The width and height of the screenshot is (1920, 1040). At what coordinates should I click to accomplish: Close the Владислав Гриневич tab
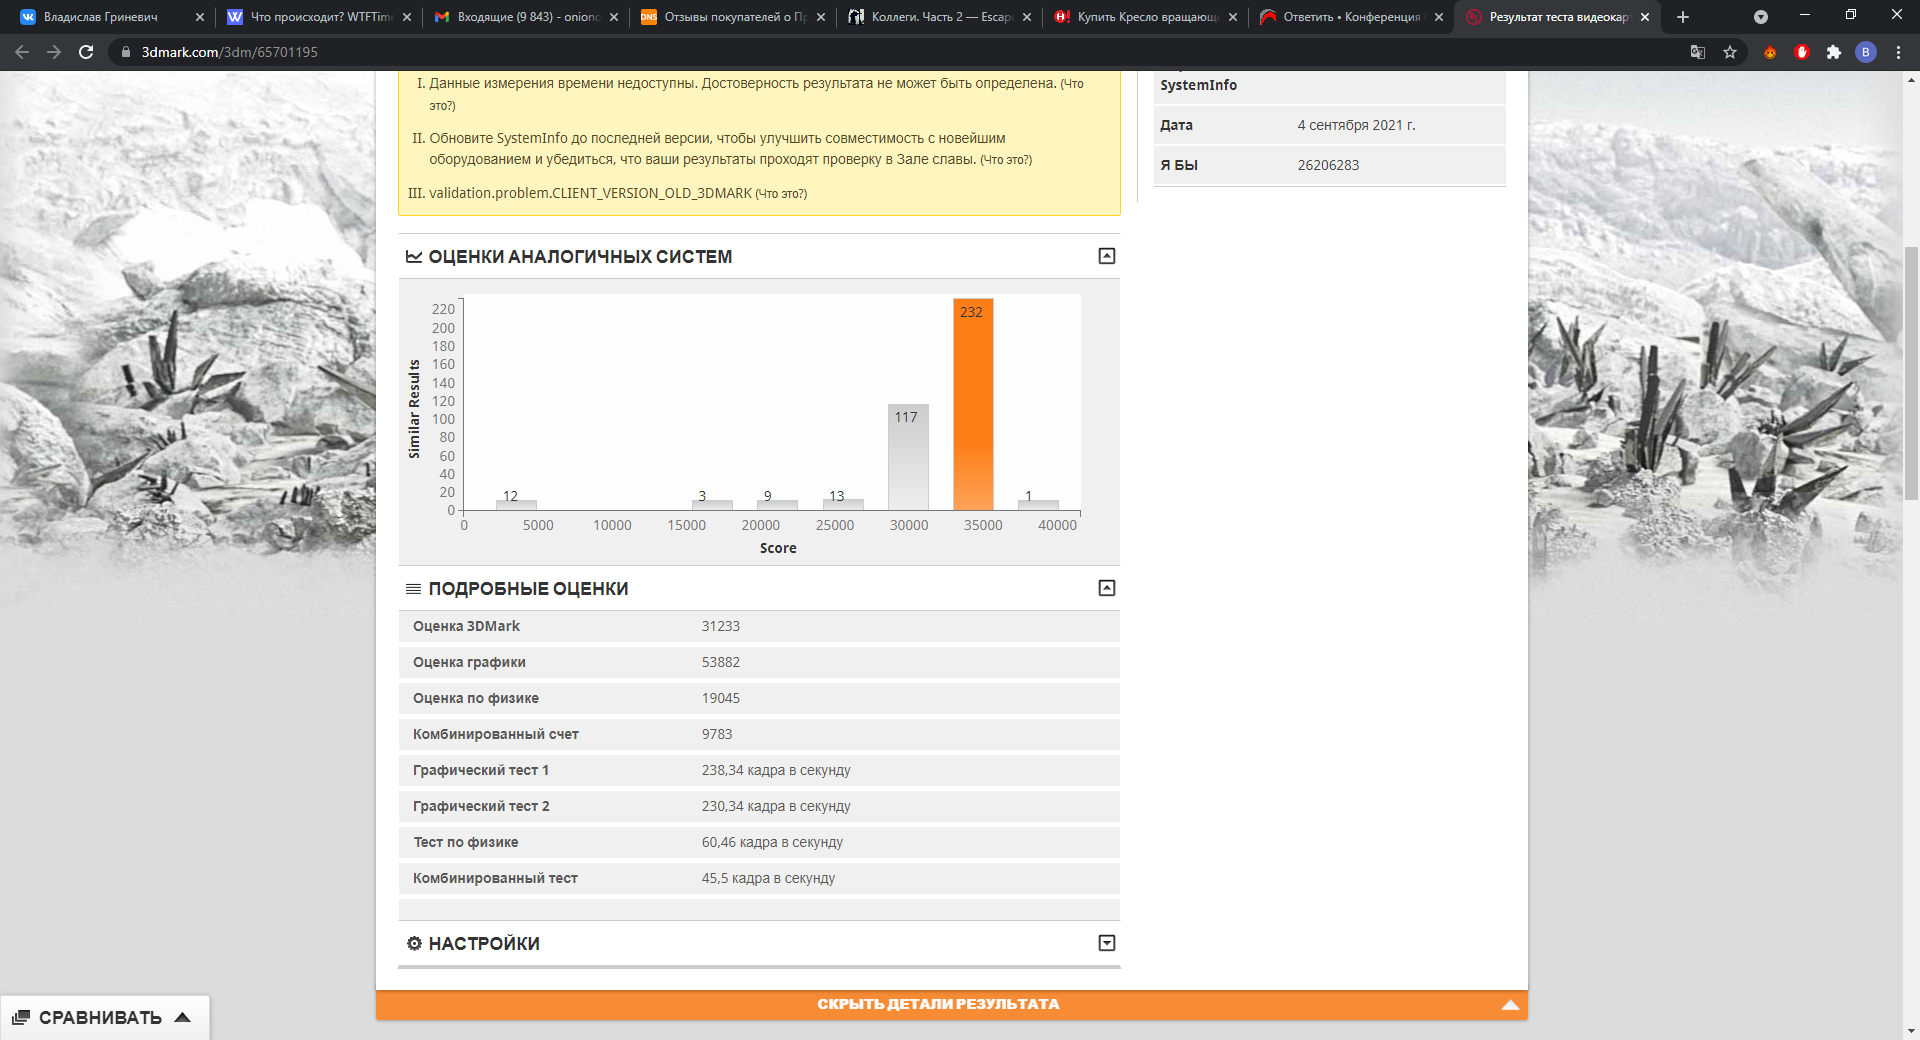[x=200, y=17]
